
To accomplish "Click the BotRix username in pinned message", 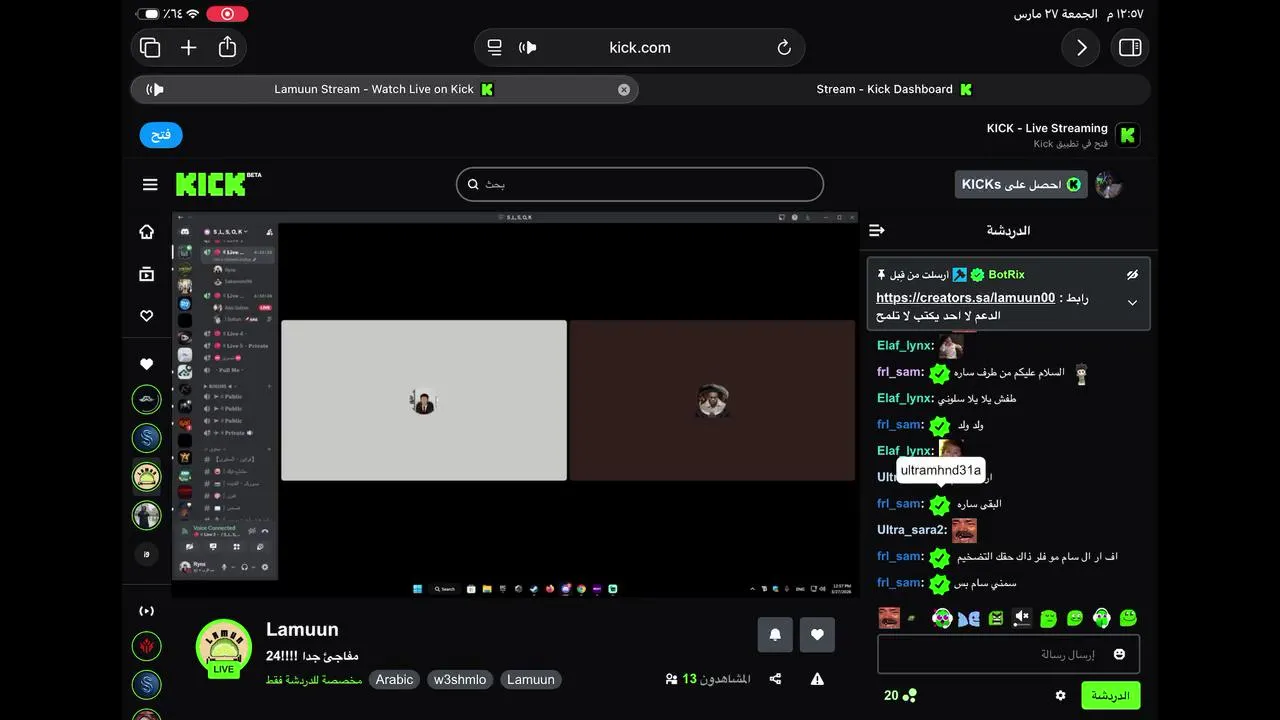I will 1006,274.
